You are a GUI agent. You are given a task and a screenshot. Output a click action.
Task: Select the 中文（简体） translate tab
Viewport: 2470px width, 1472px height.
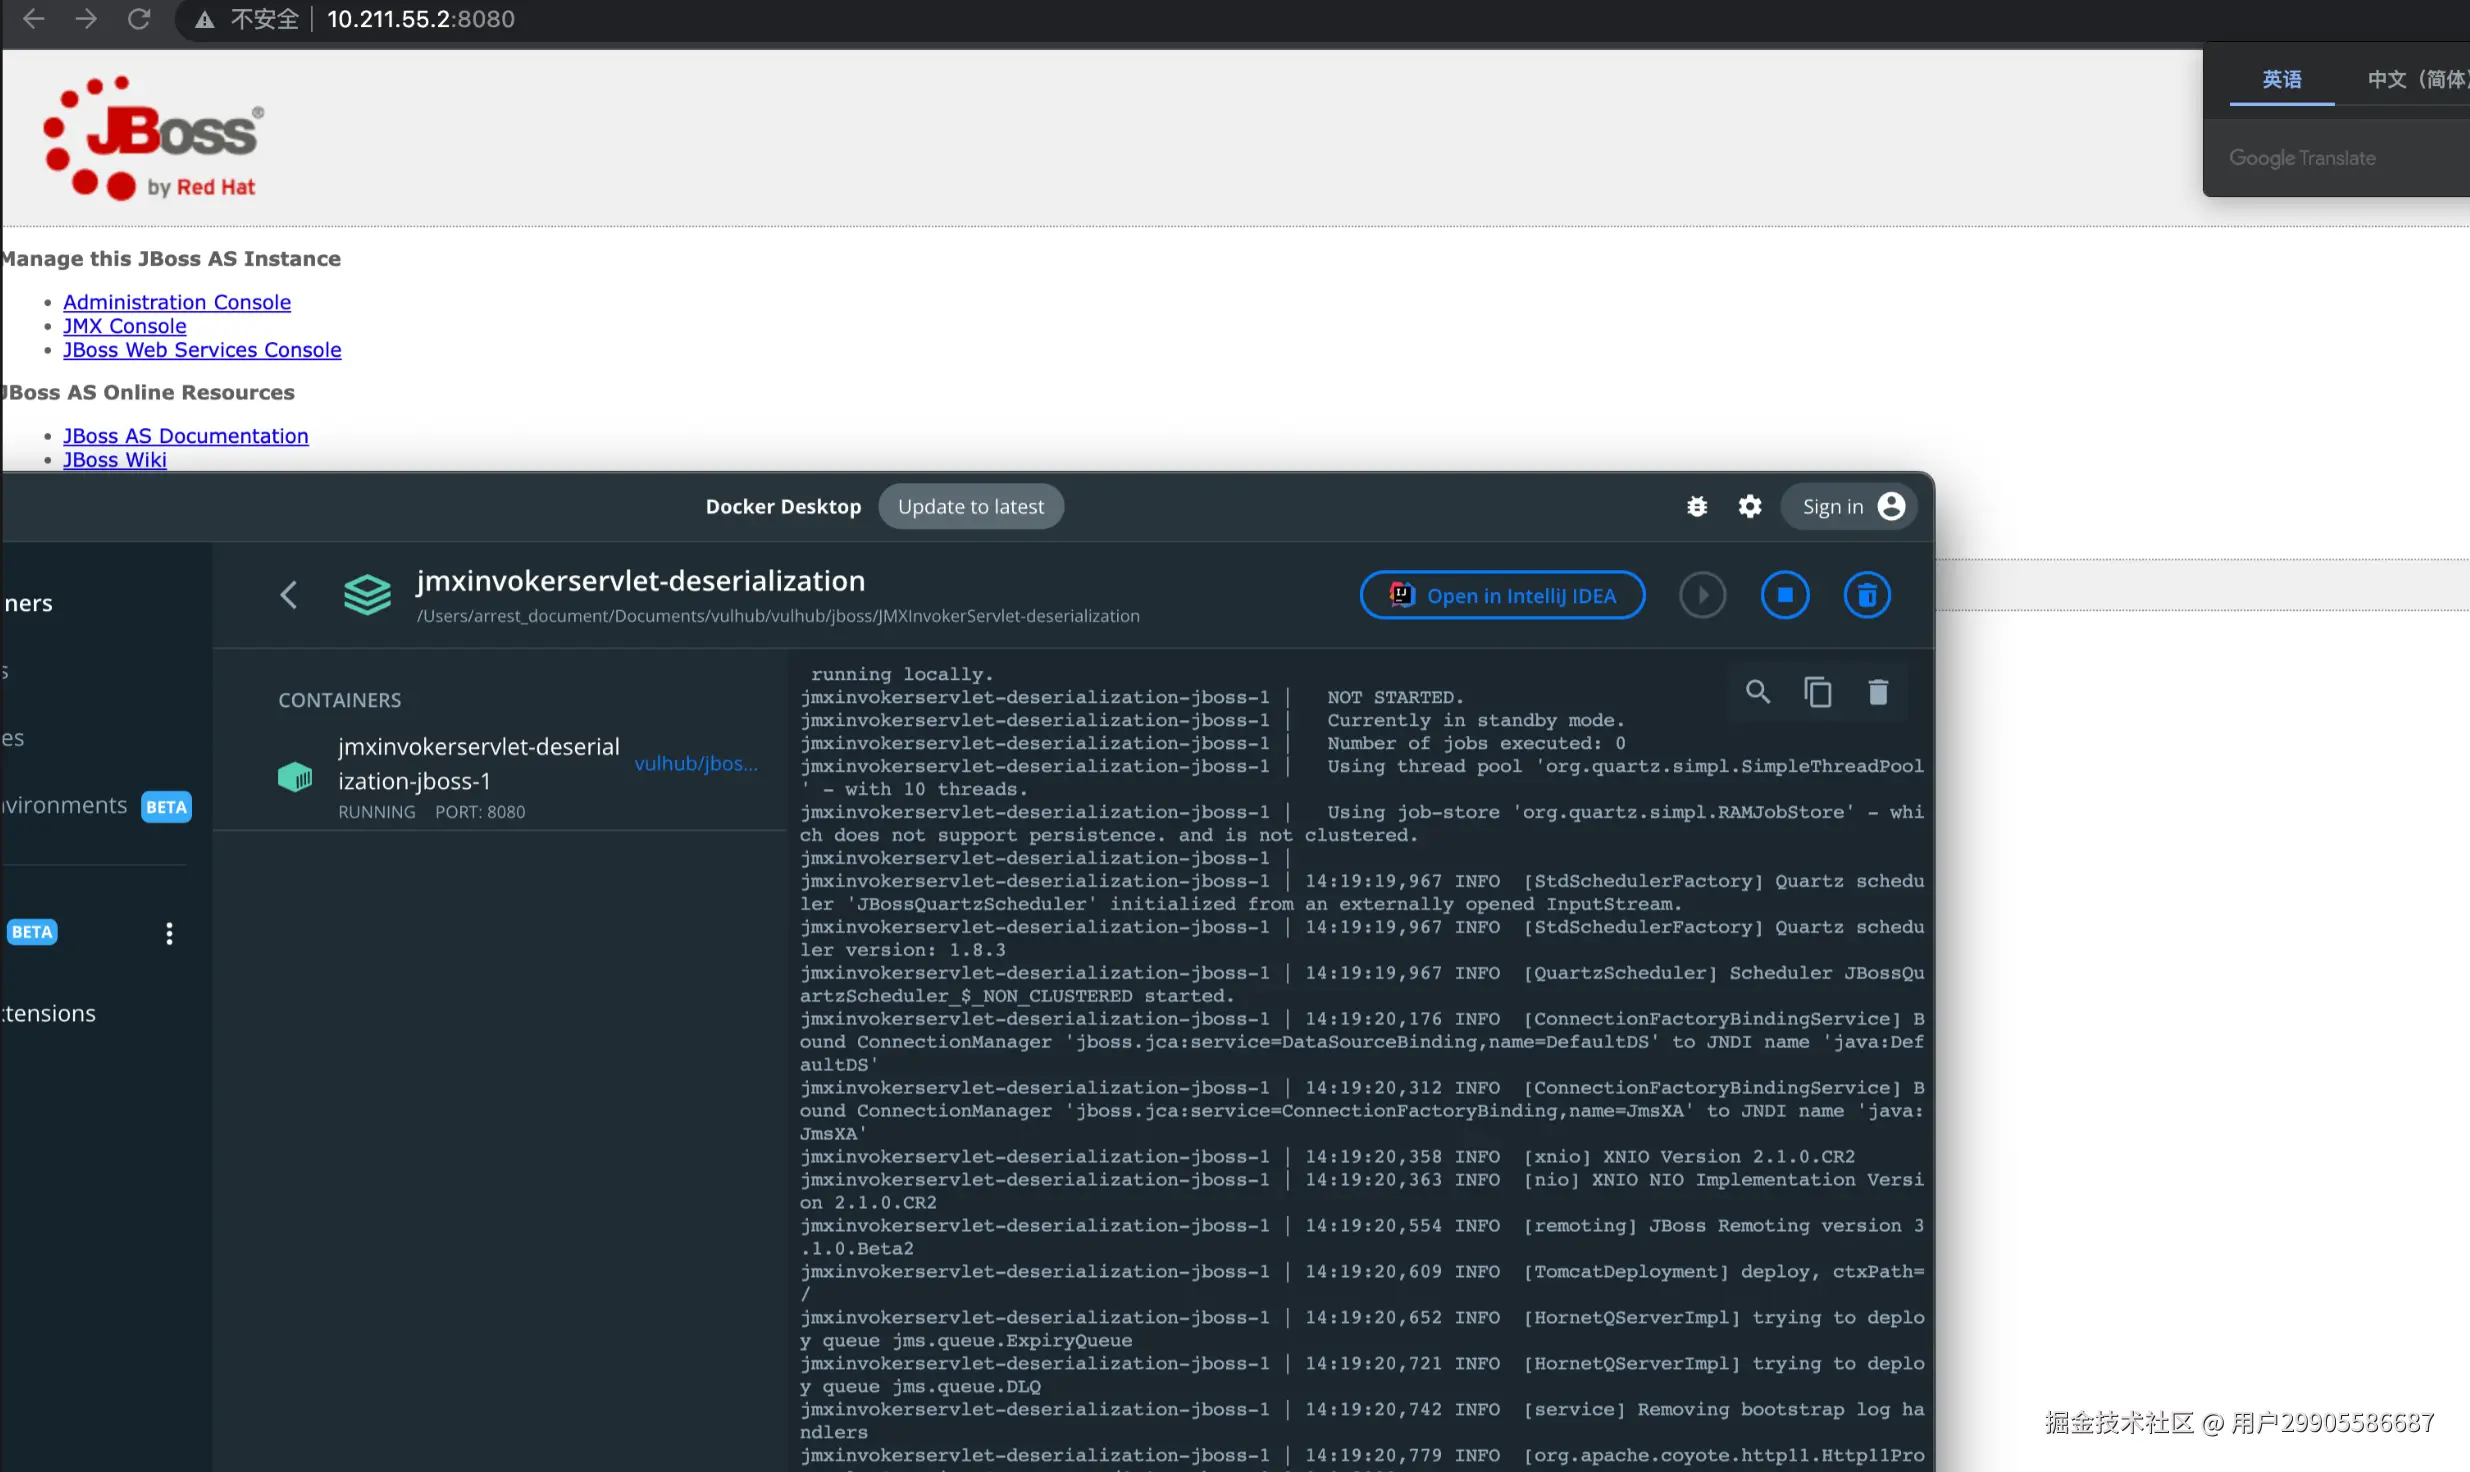click(2418, 79)
